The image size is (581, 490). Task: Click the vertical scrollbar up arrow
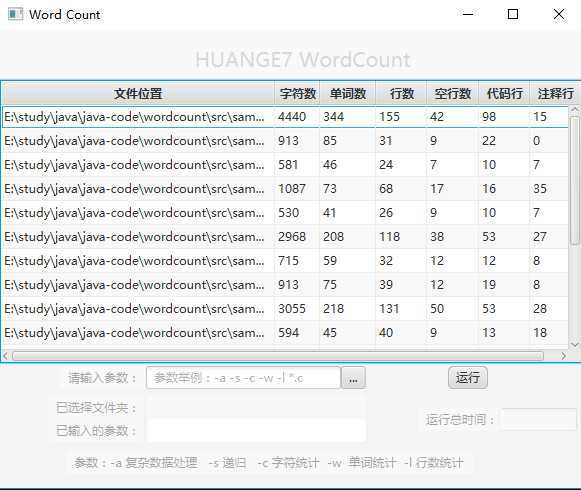pyautogui.click(x=575, y=110)
